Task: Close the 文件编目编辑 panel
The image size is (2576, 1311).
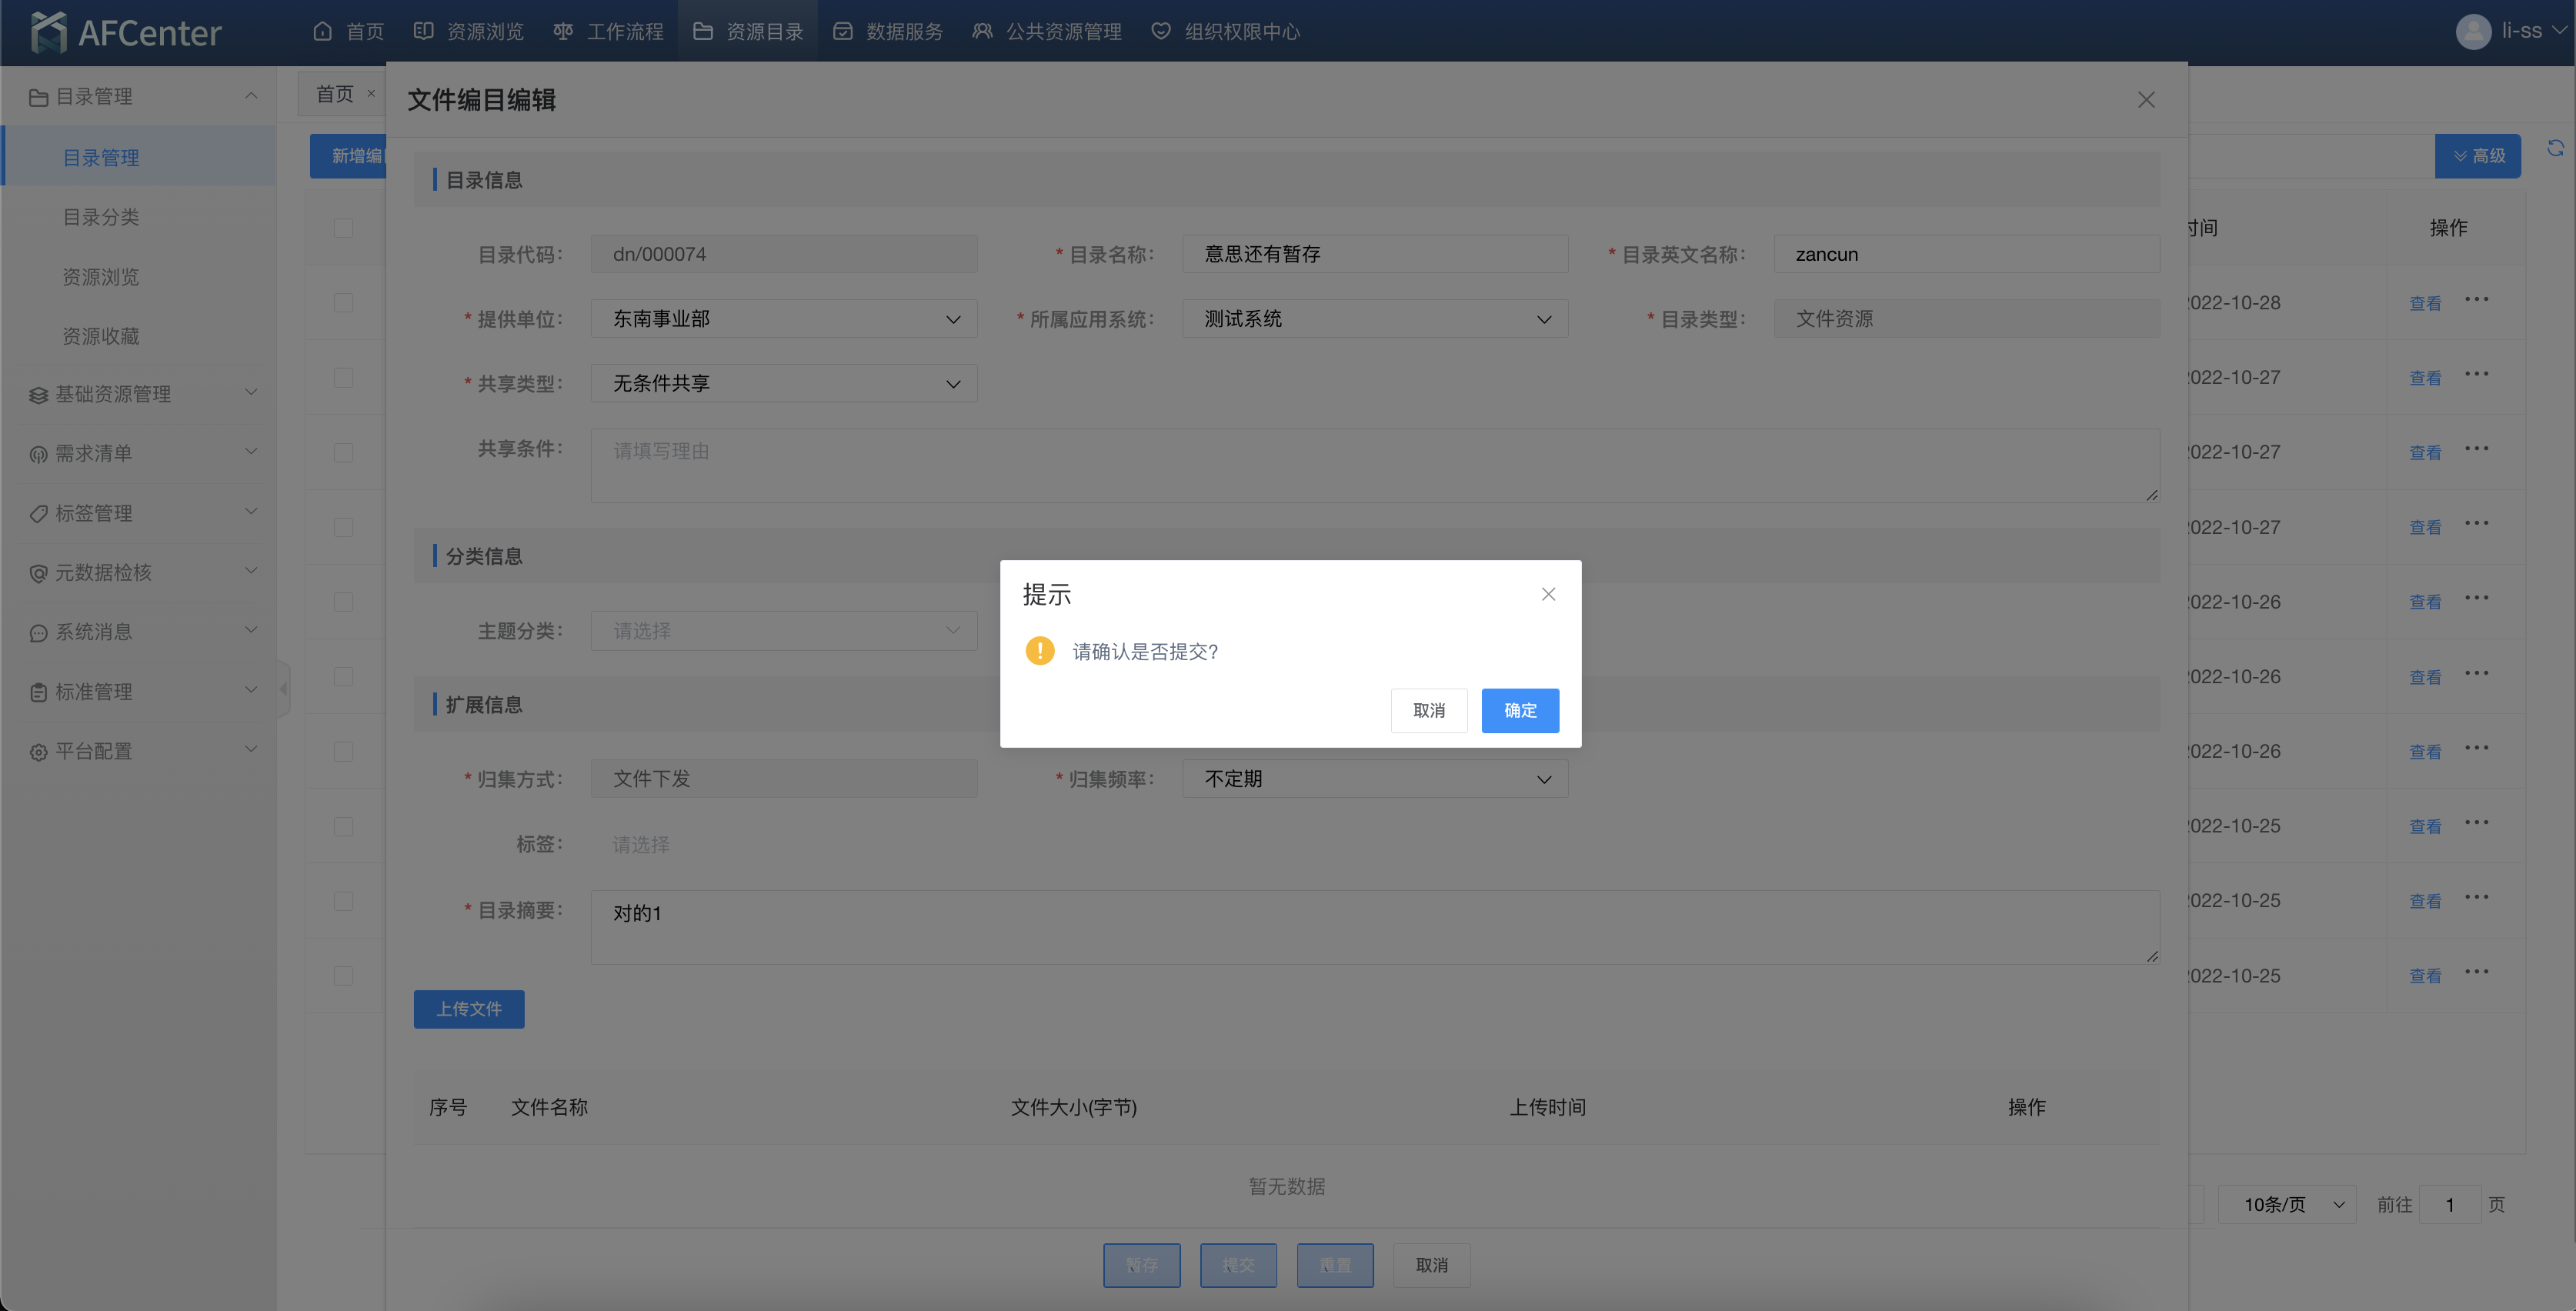Action: (2146, 100)
